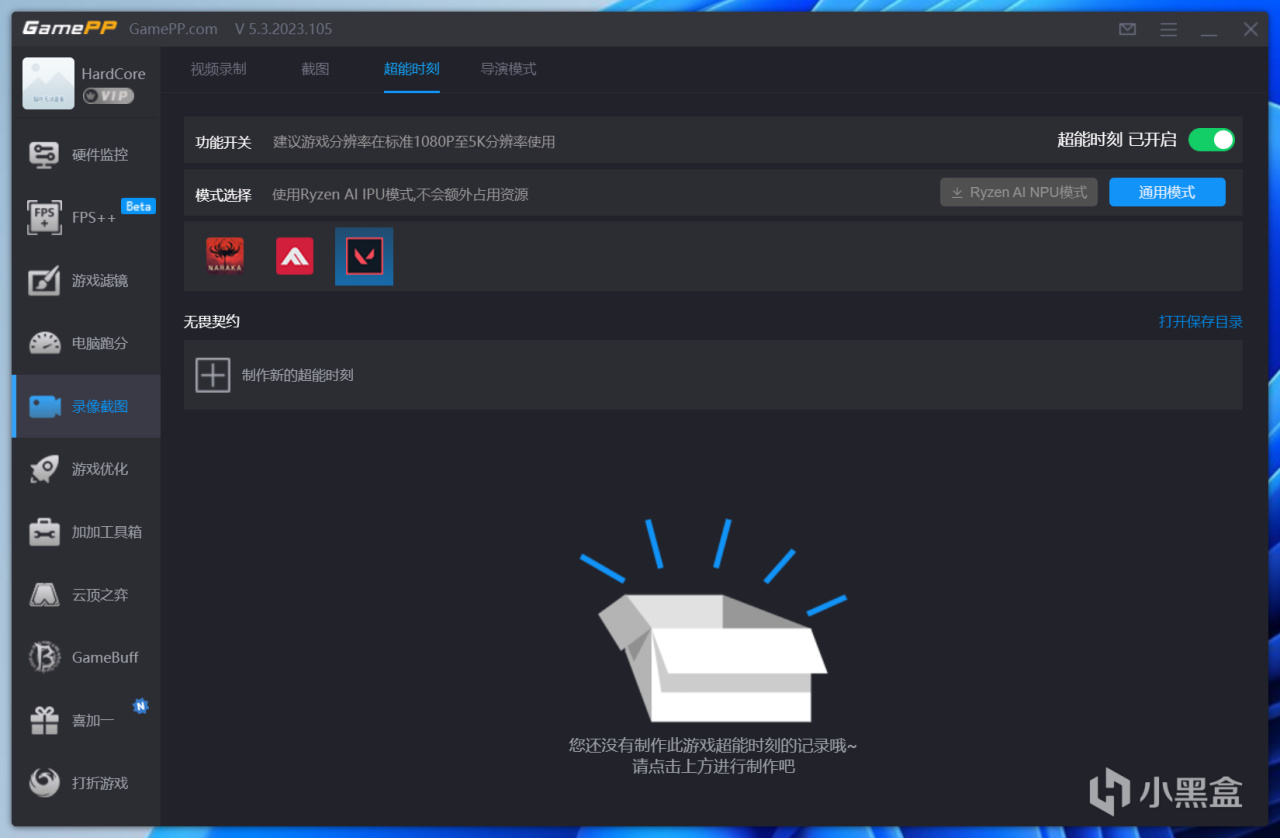Click the 录像截图 camera icon

click(44, 407)
